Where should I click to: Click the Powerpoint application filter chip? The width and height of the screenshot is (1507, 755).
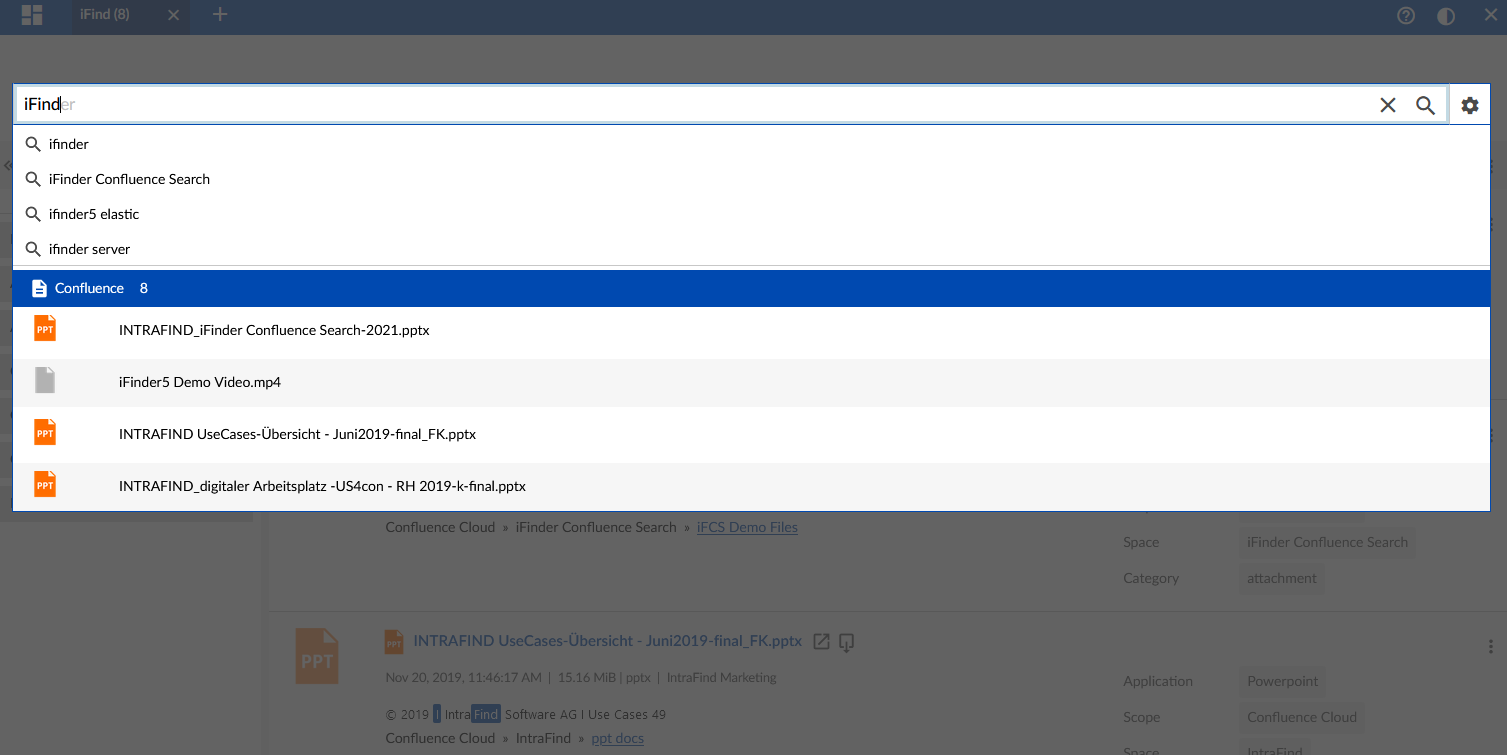[1282, 681]
